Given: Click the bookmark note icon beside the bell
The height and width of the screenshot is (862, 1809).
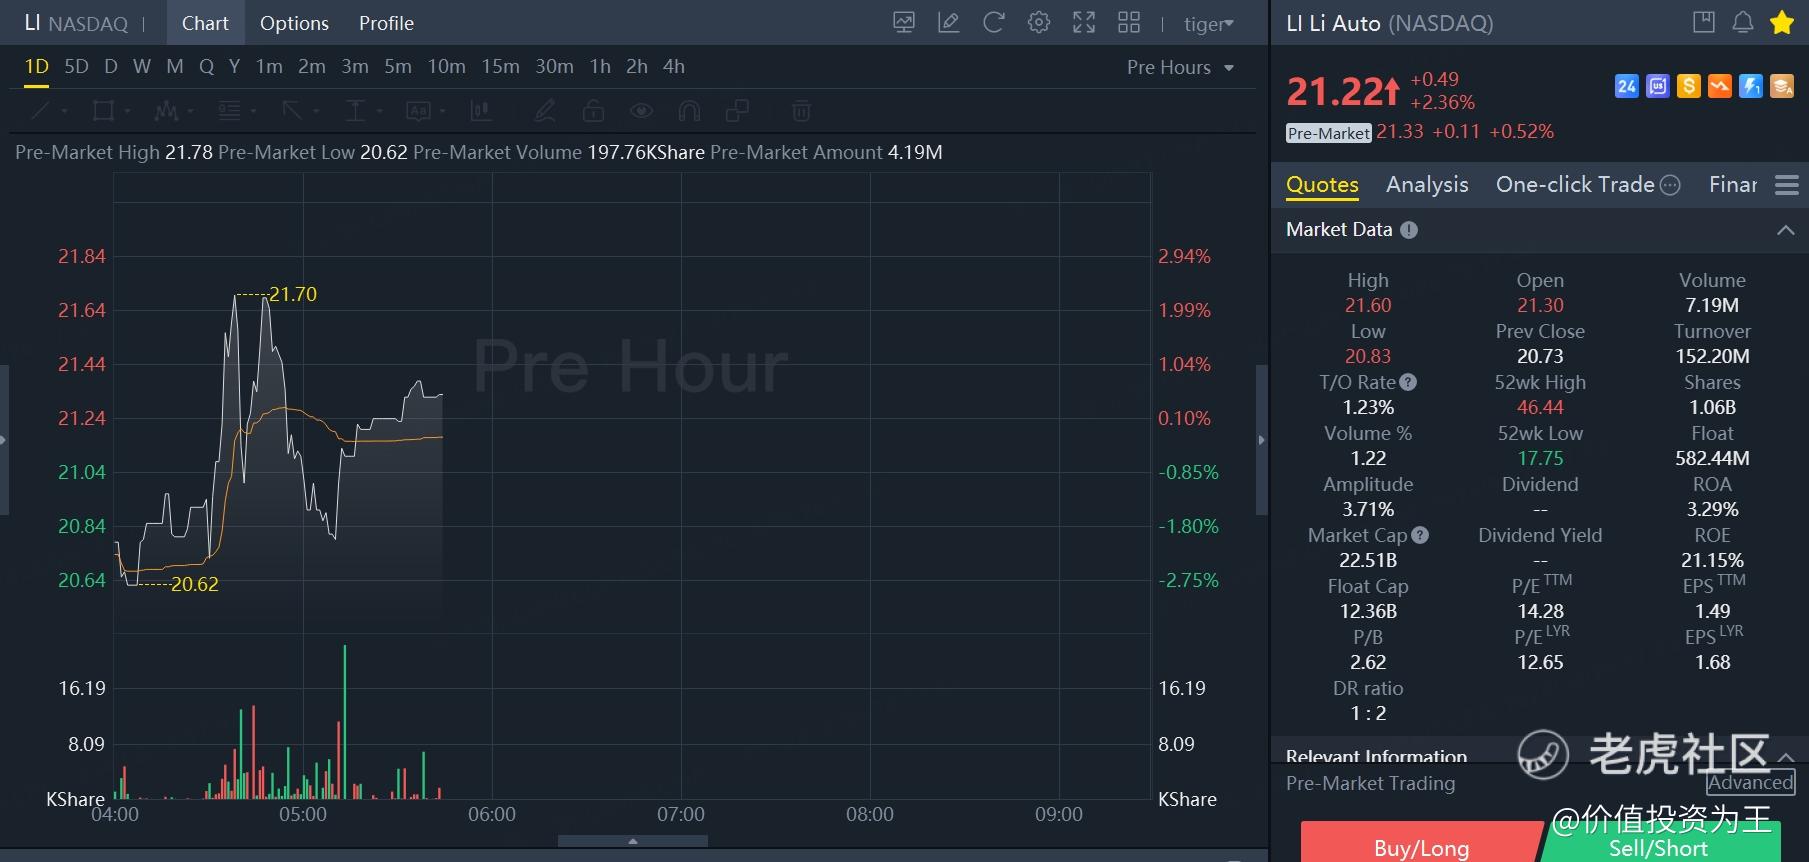Looking at the screenshot, I should click(1704, 23).
